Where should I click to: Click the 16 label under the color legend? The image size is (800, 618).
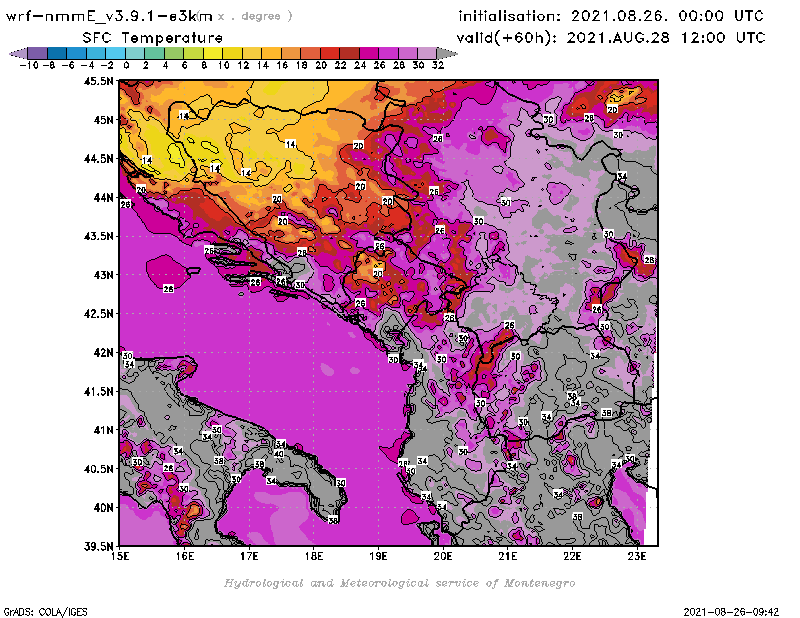(x=282, y=65)
